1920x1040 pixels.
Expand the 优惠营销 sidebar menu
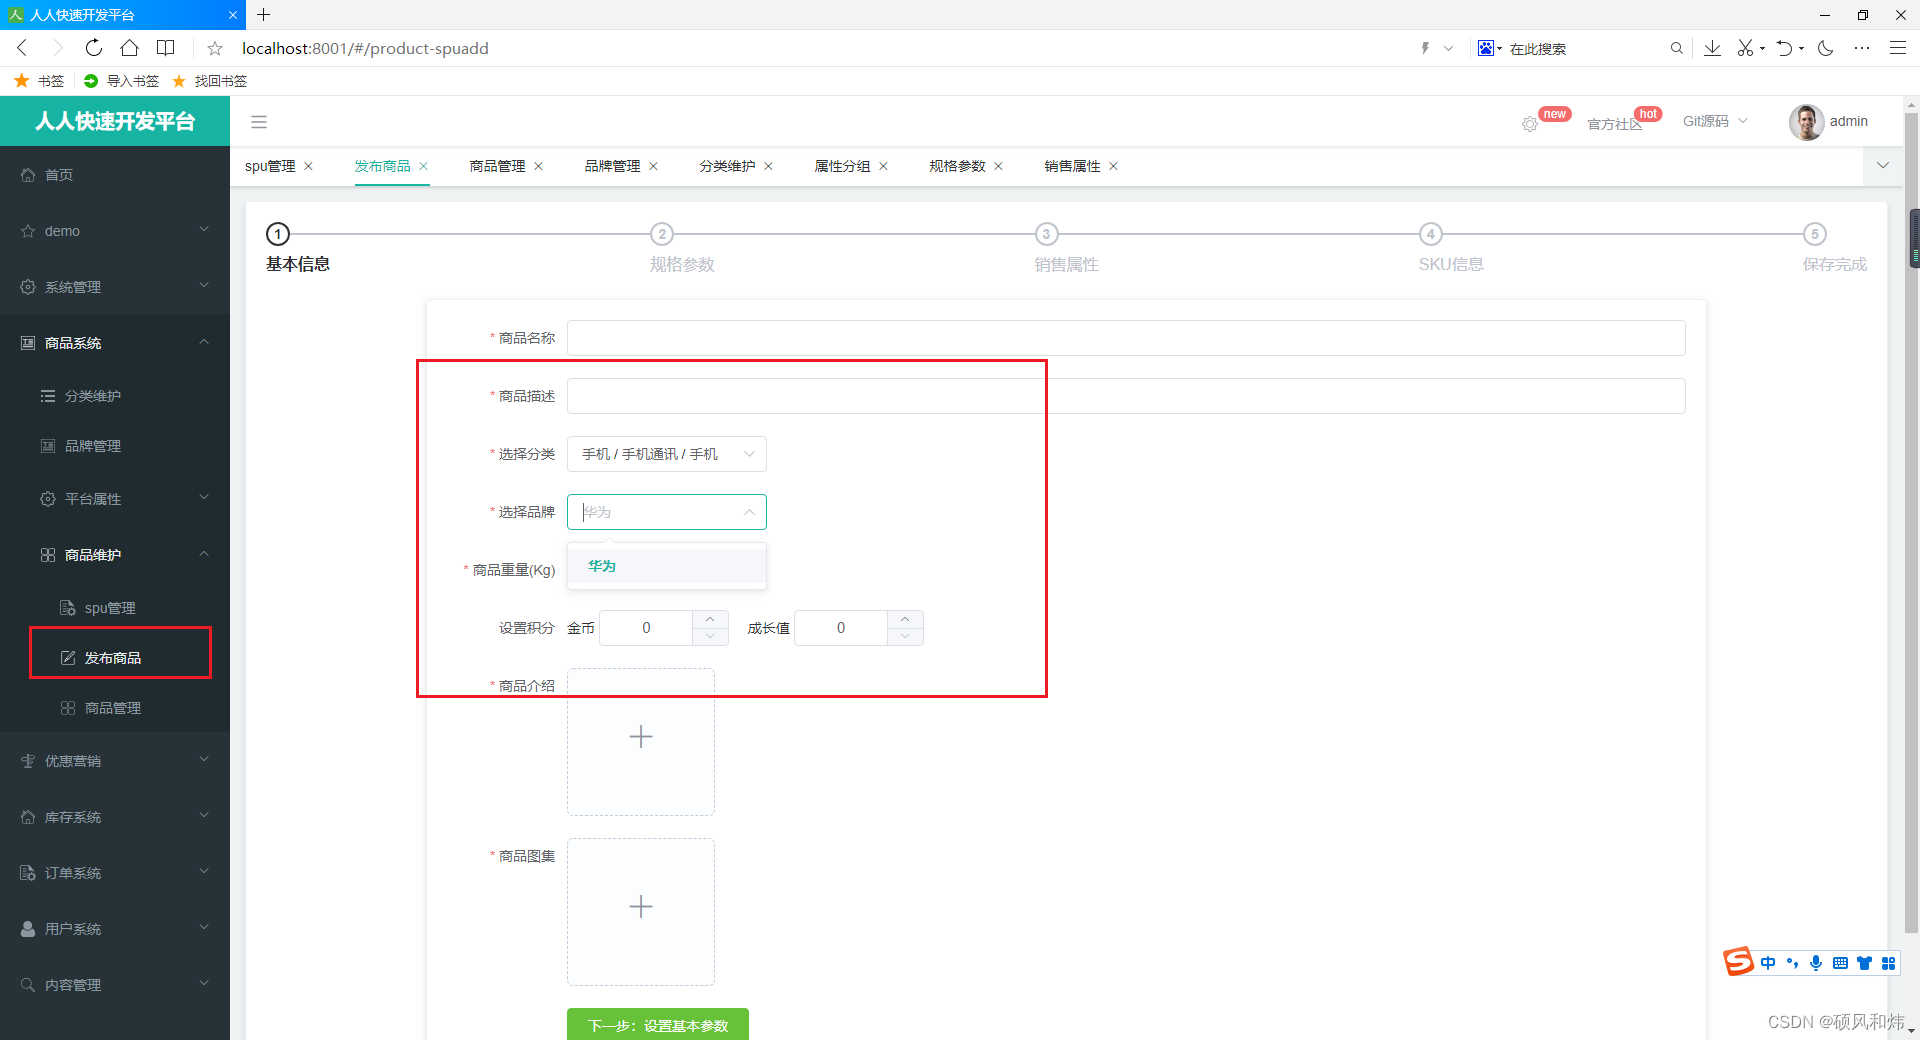[115, 761]
